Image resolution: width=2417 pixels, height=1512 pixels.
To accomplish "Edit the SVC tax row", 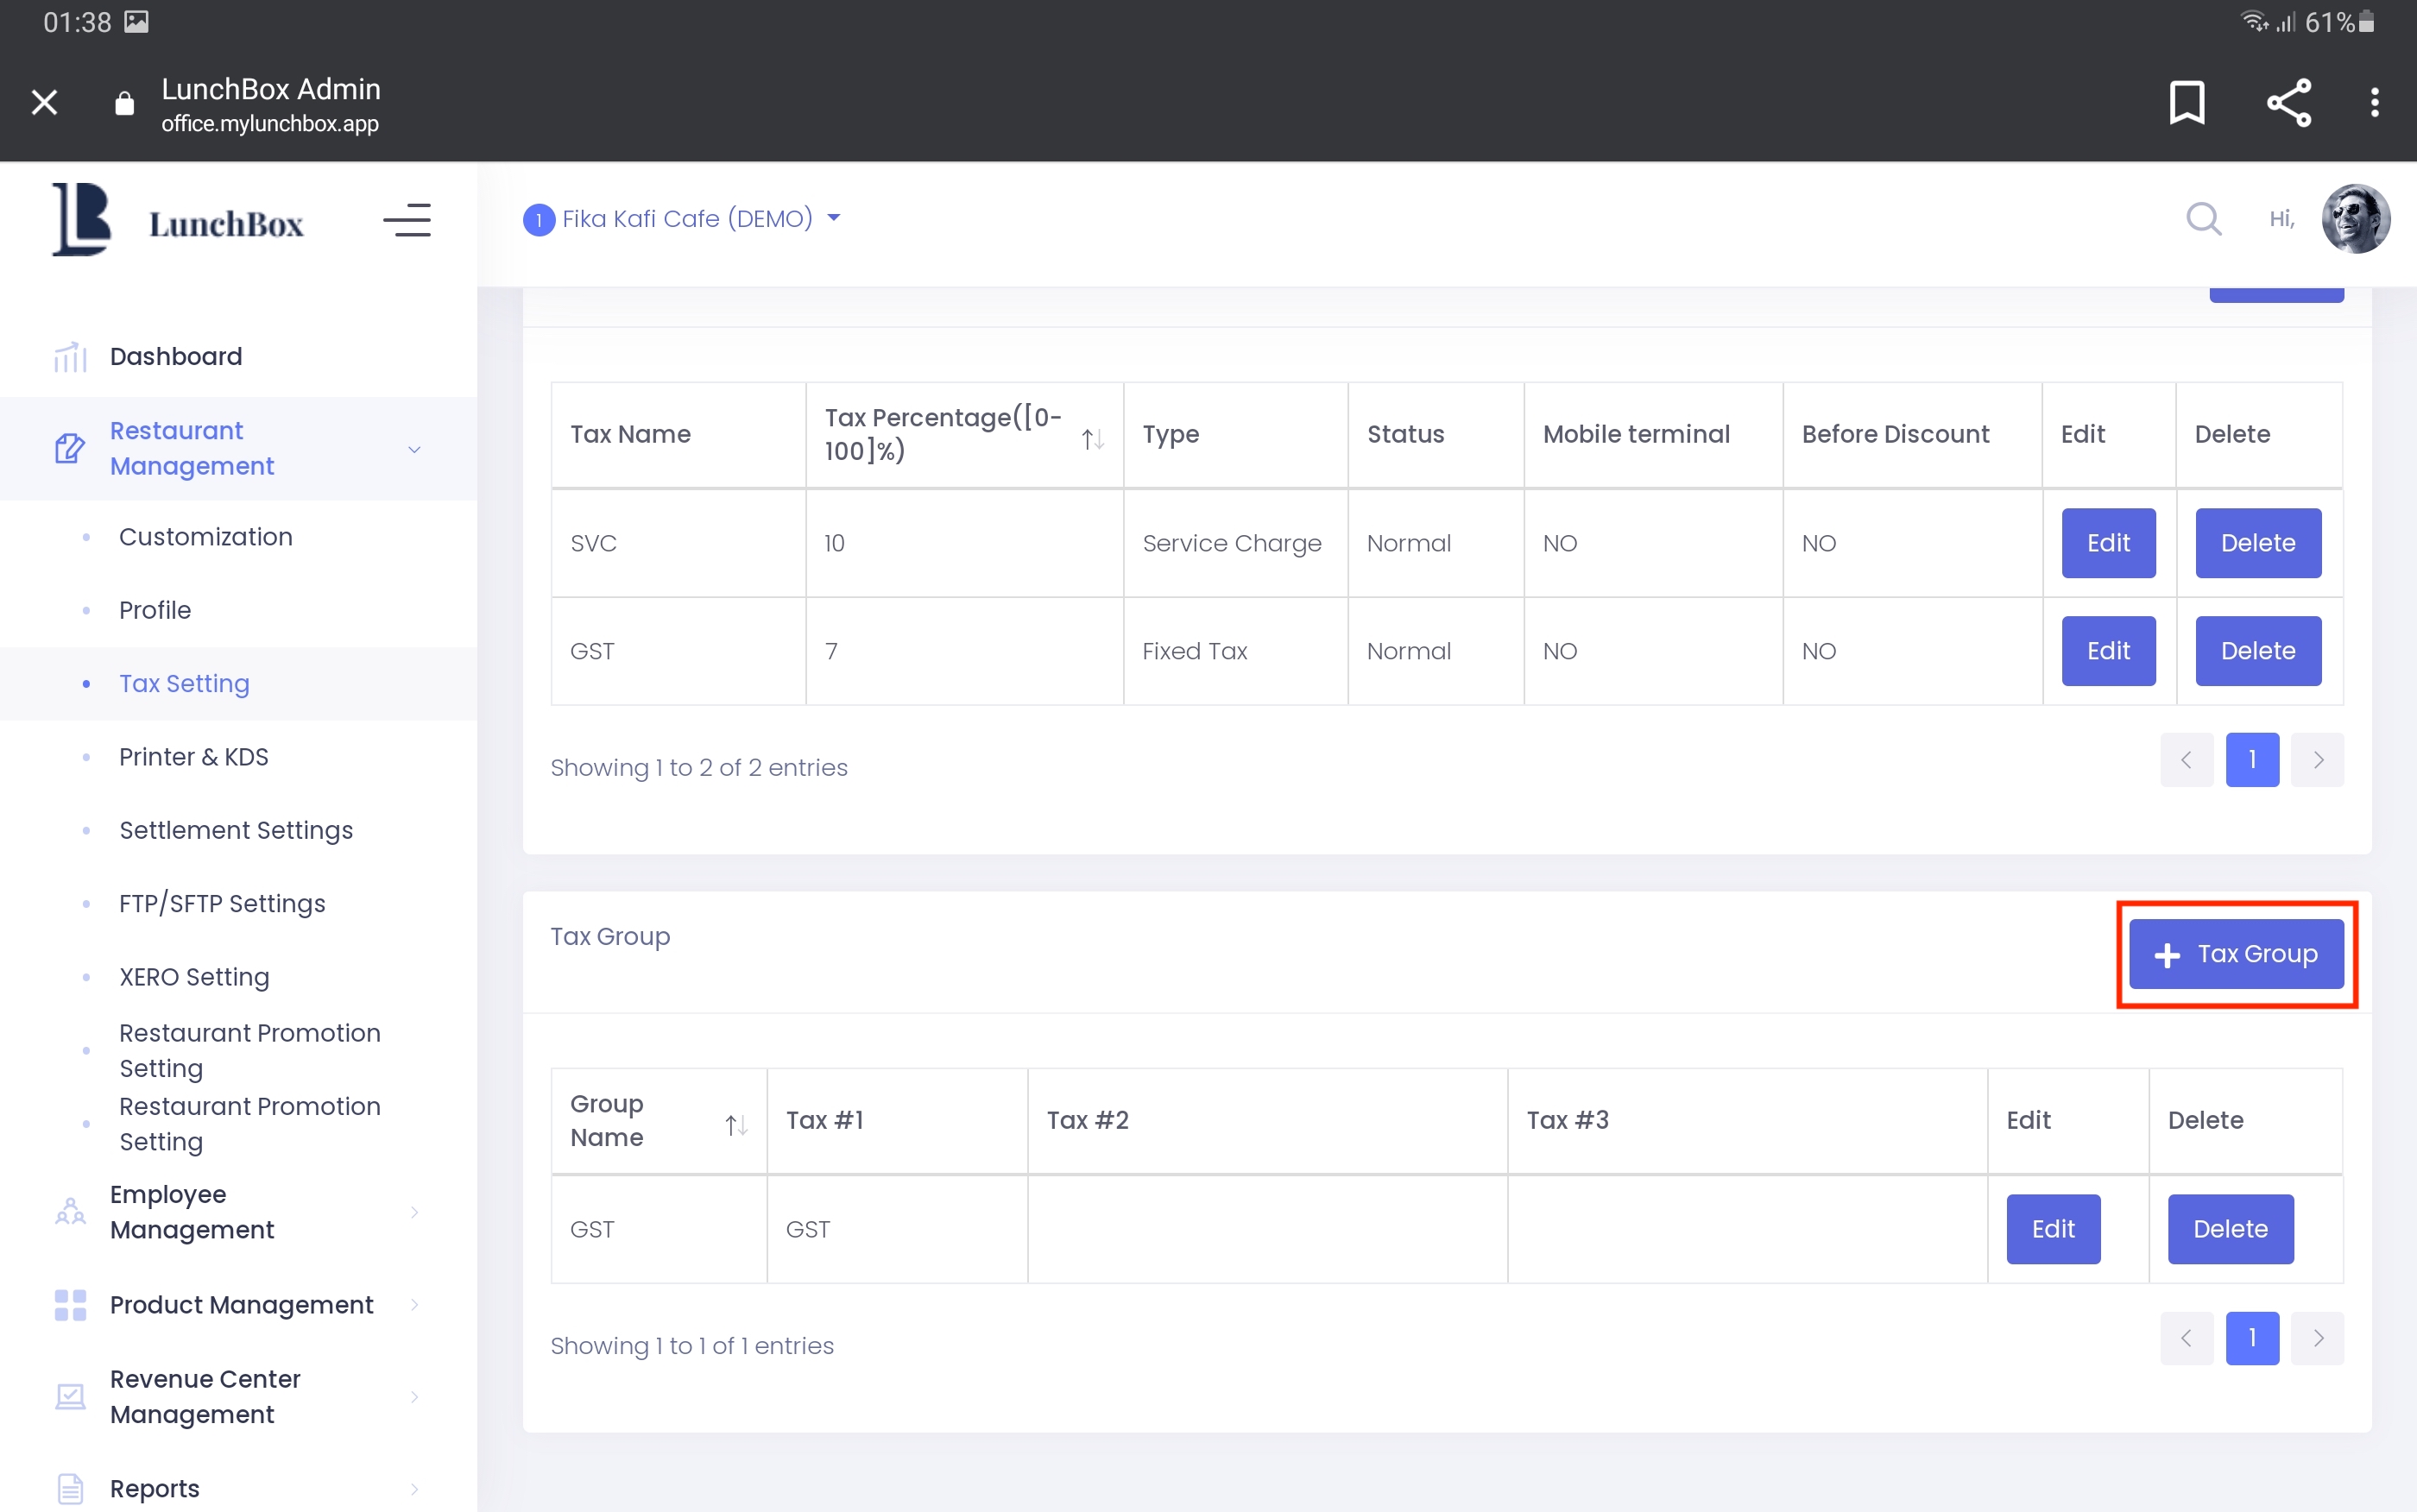I will point(2108,543).
